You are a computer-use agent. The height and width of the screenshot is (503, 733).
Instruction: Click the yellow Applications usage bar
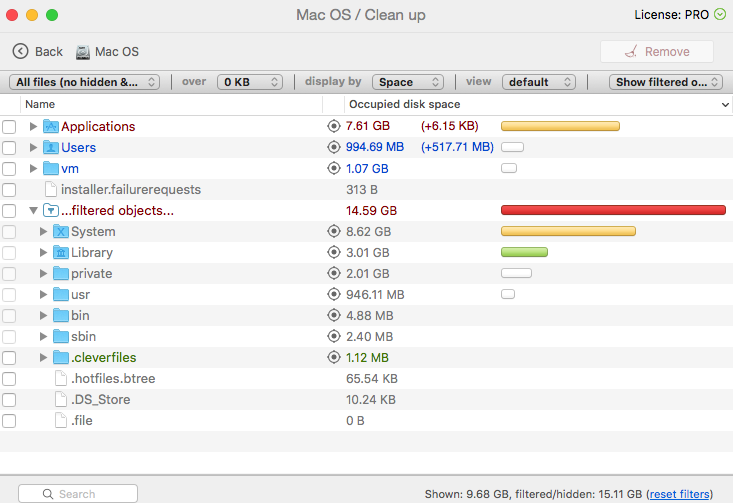click(560, 126)
